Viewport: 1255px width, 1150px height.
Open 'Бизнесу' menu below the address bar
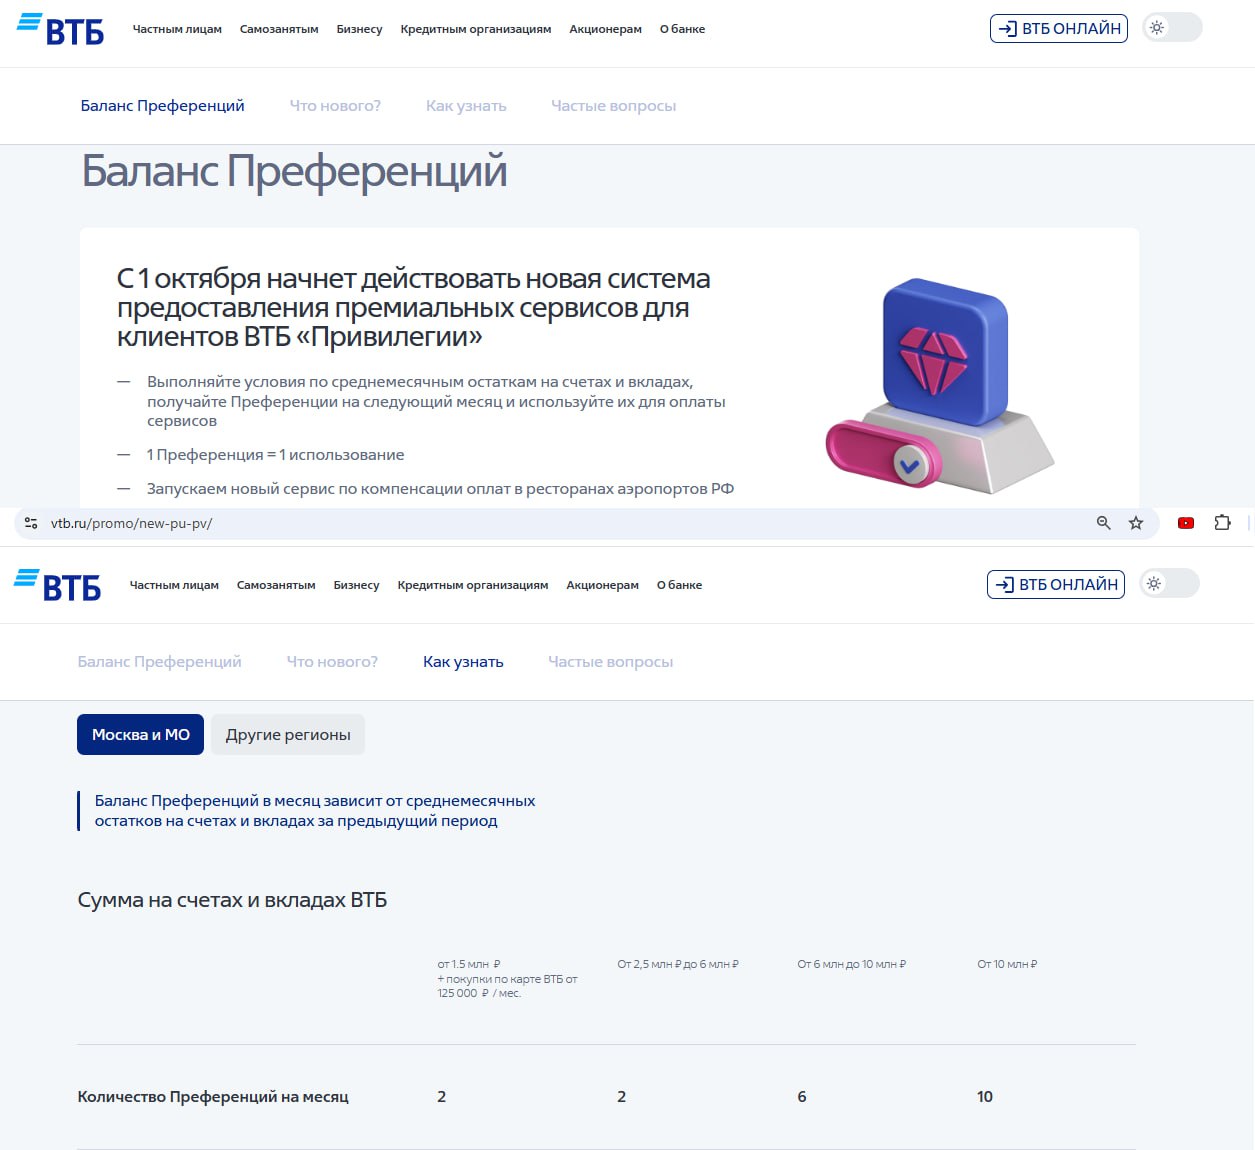pos(356,585)
